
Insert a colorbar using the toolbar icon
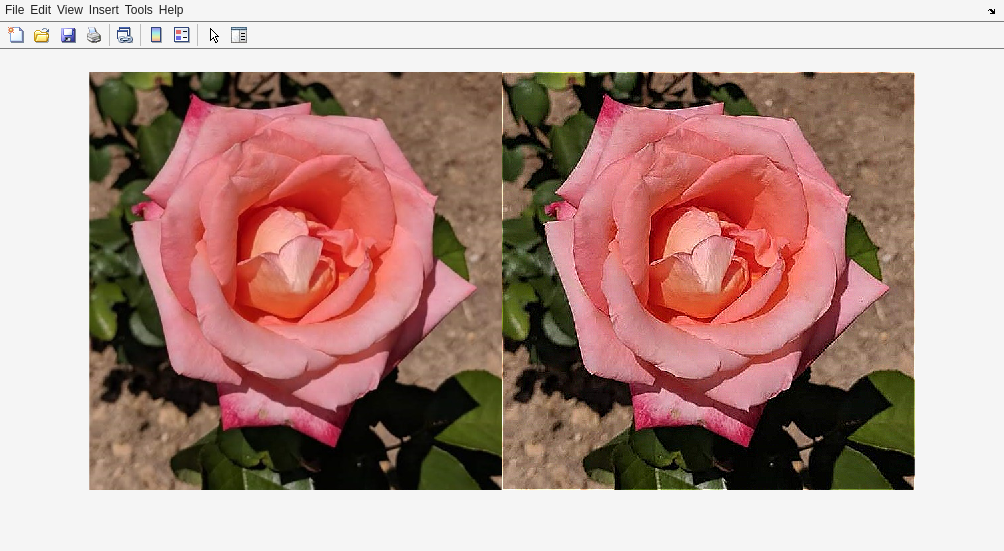tap(155, 35)
